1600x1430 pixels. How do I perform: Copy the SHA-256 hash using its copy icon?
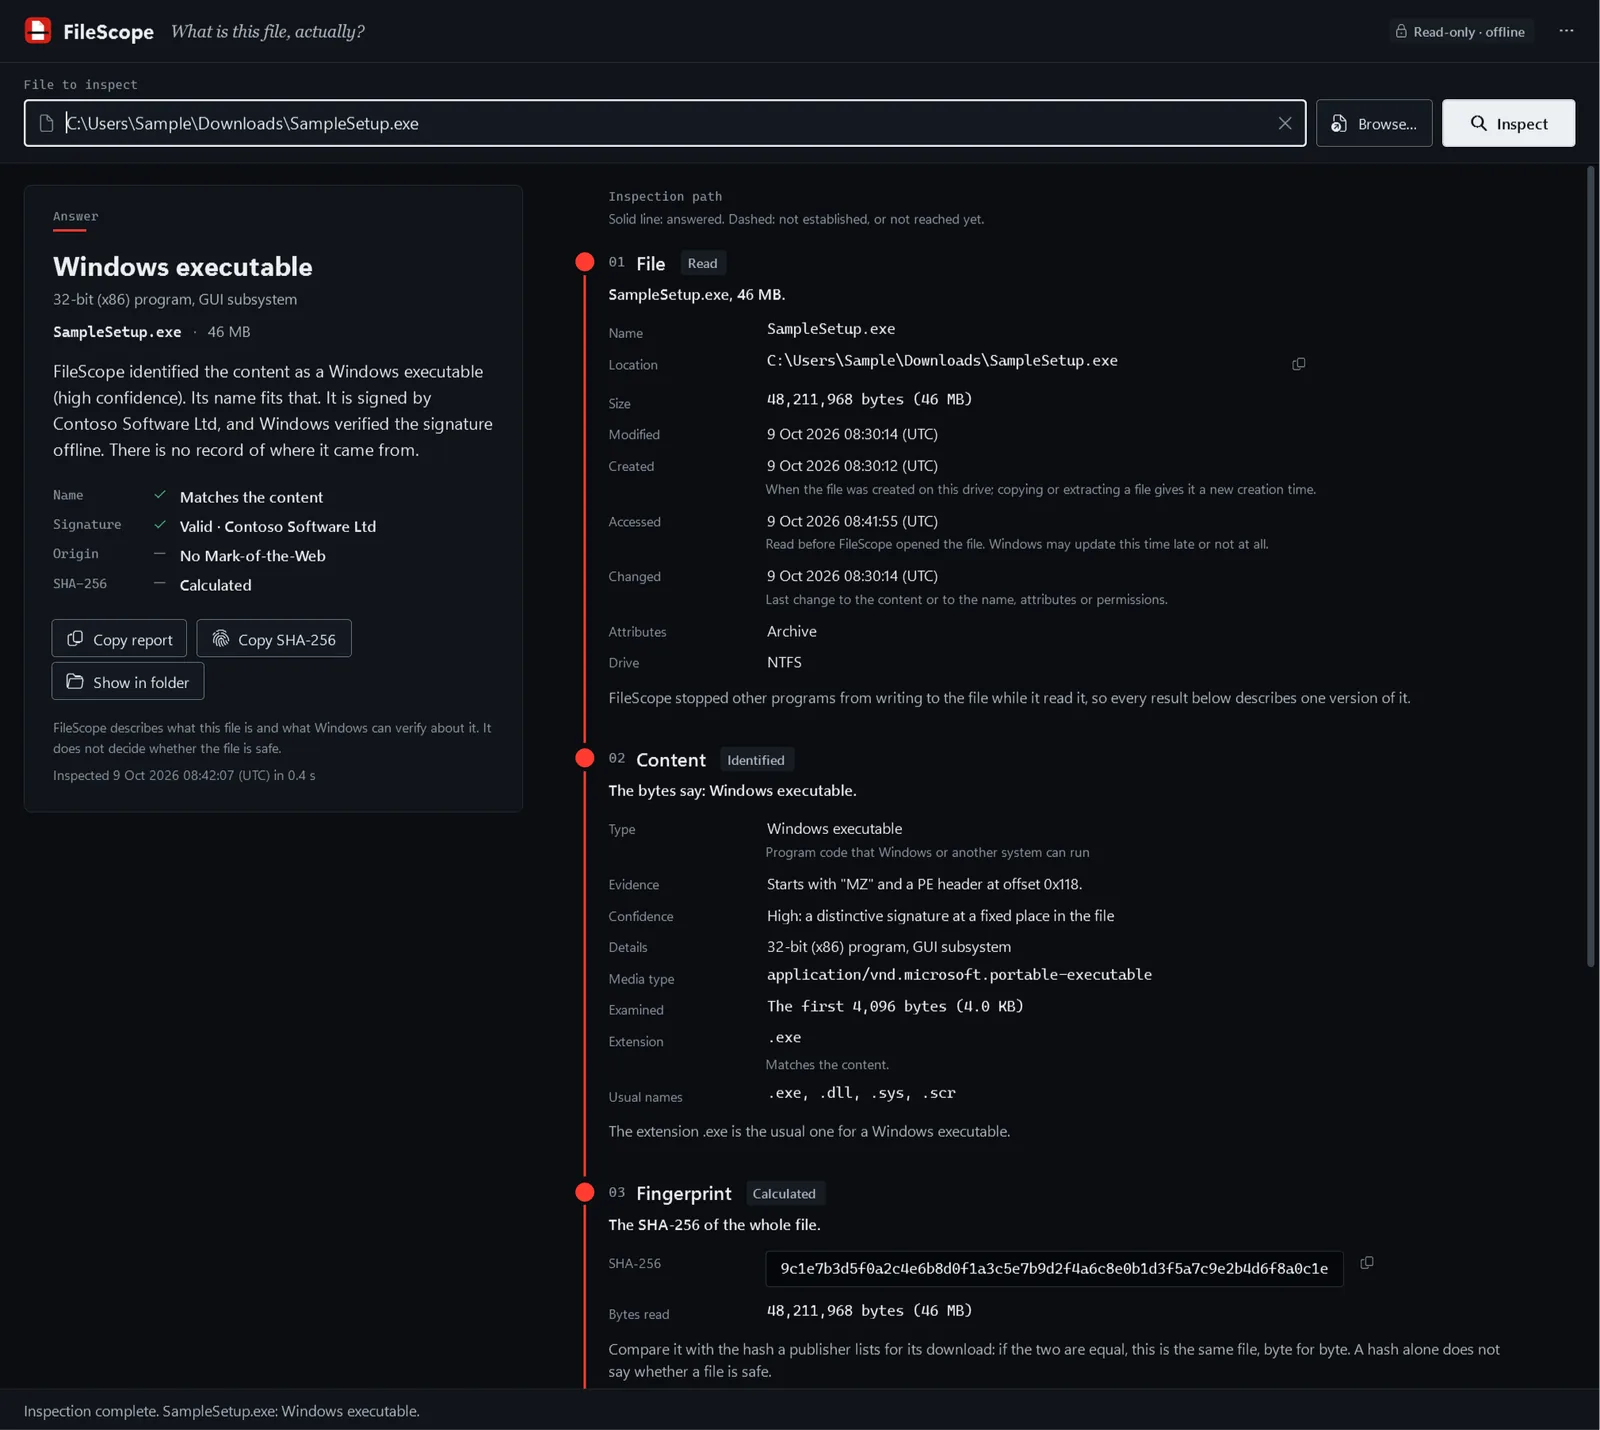coord(1367,1263)
